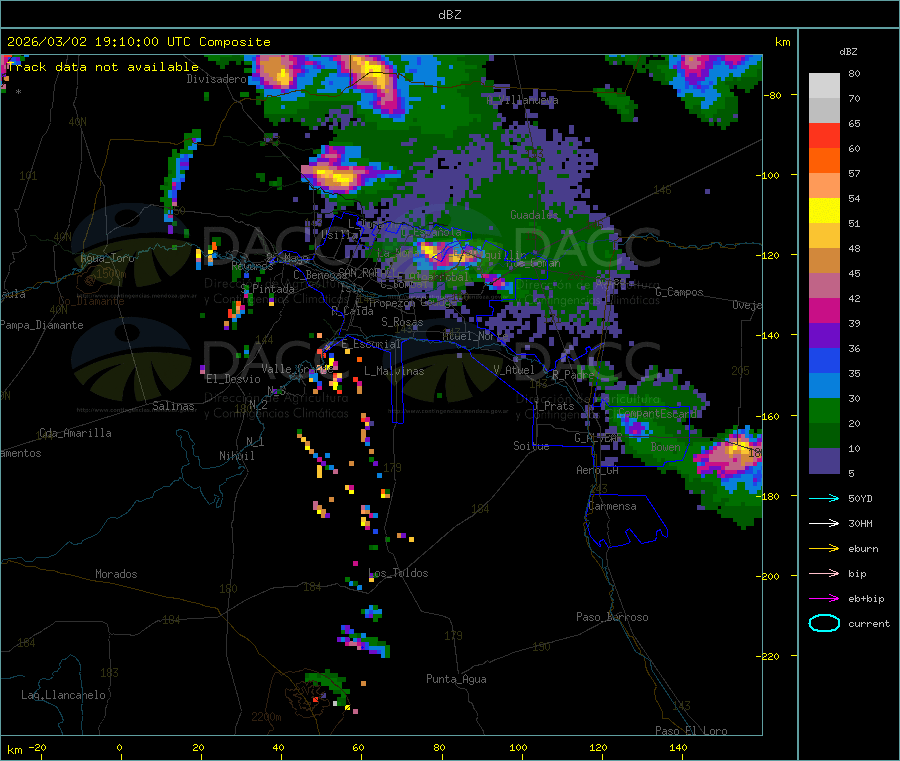Click the 'R_Villanueva' map label
This screenshot has height=761, width=900.
(522, 100)
